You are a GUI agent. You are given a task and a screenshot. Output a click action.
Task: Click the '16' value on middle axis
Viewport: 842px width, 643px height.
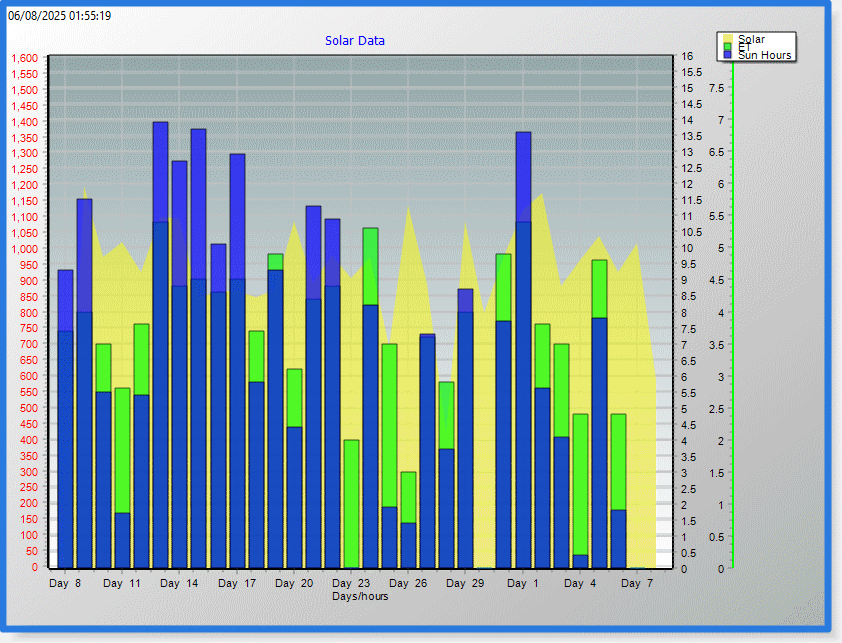pyautogui.click(x=687, y=56)
